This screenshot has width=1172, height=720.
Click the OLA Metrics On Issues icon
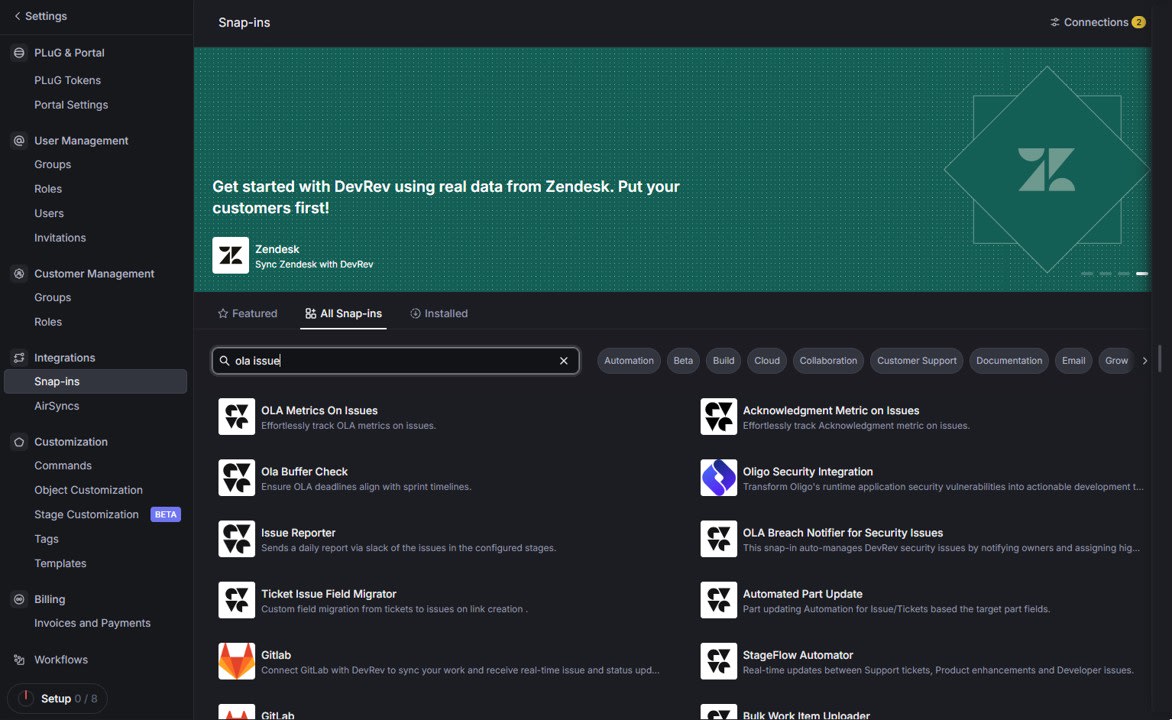237,417
